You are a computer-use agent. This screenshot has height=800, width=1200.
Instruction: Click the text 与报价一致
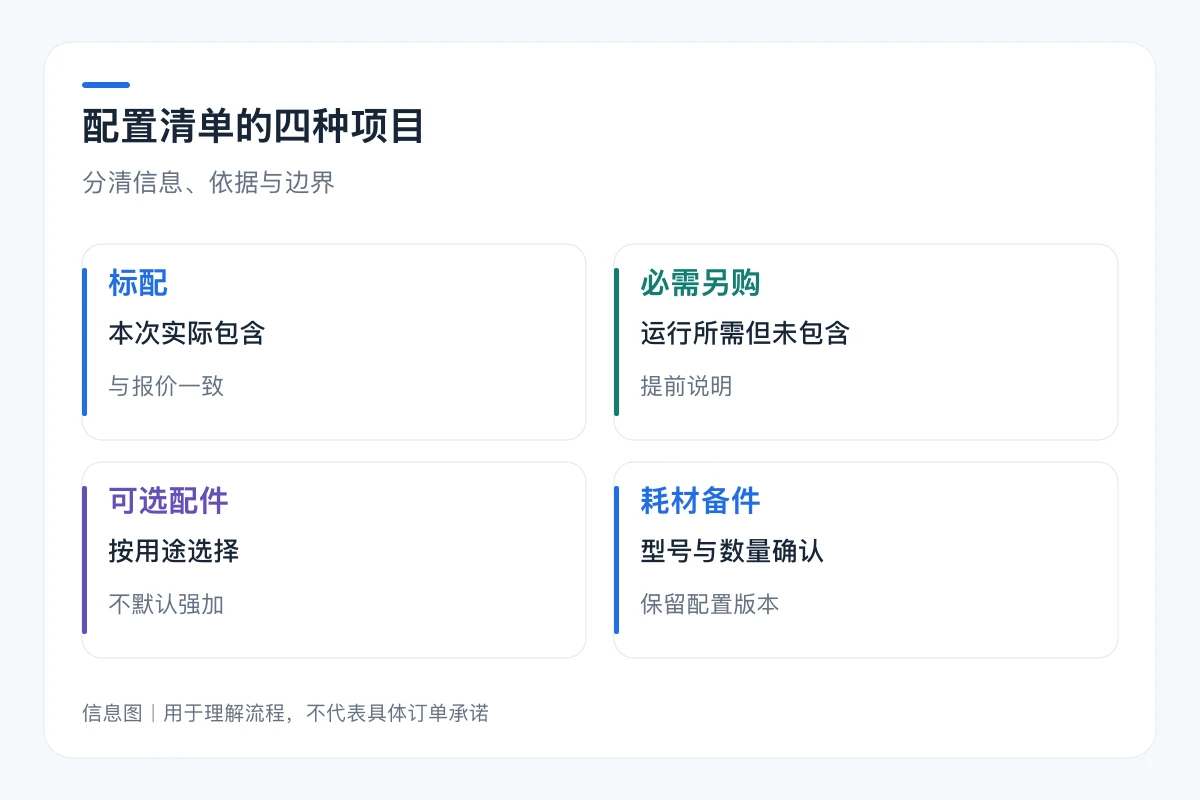click(166, 385)
